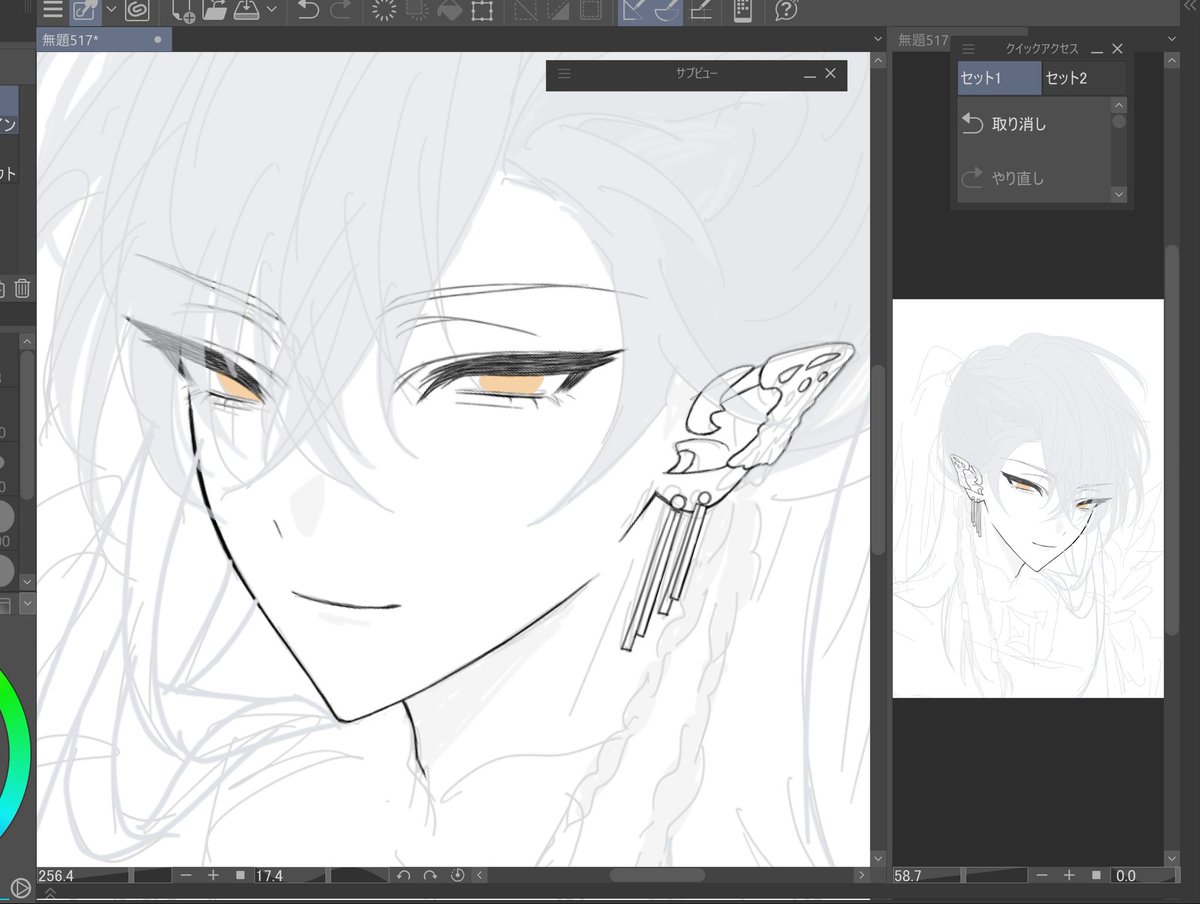Open Clip Studio launcher swirl icon
Viewport: 1200px width, 904px height.
click(137, 11)
